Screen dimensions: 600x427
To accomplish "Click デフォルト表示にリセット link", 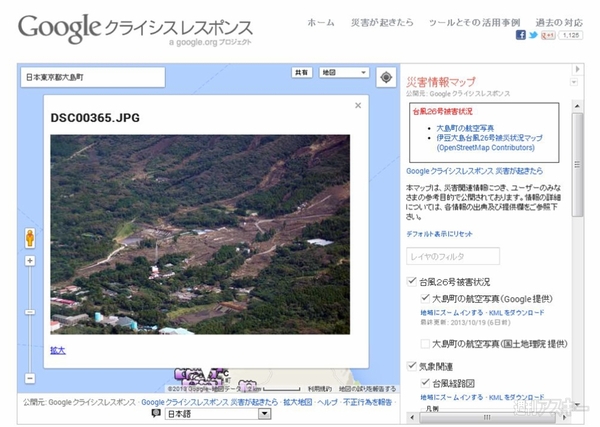I will coord(439,234).
